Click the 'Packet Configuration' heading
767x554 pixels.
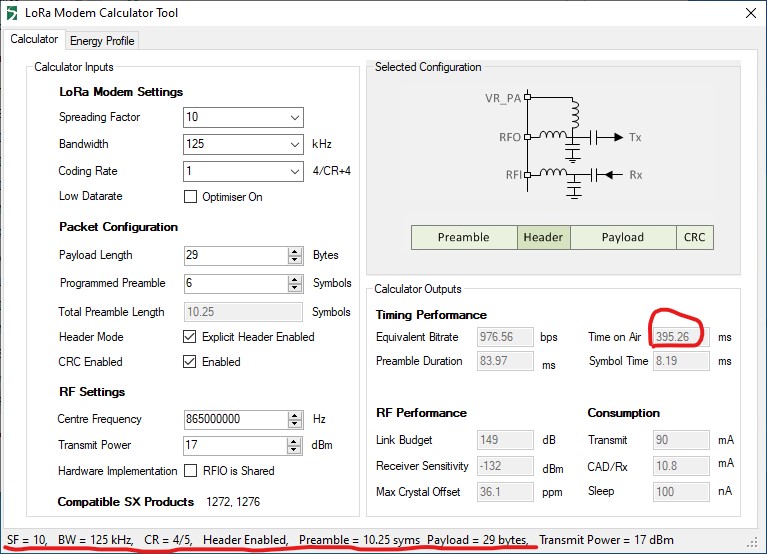(118, 227)
